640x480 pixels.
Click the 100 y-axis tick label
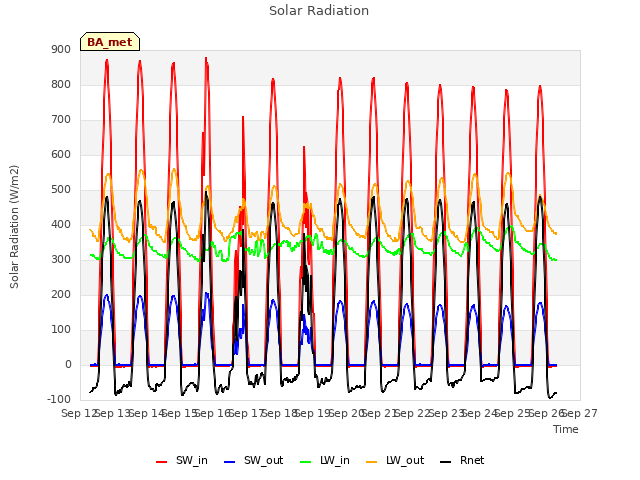61,330
